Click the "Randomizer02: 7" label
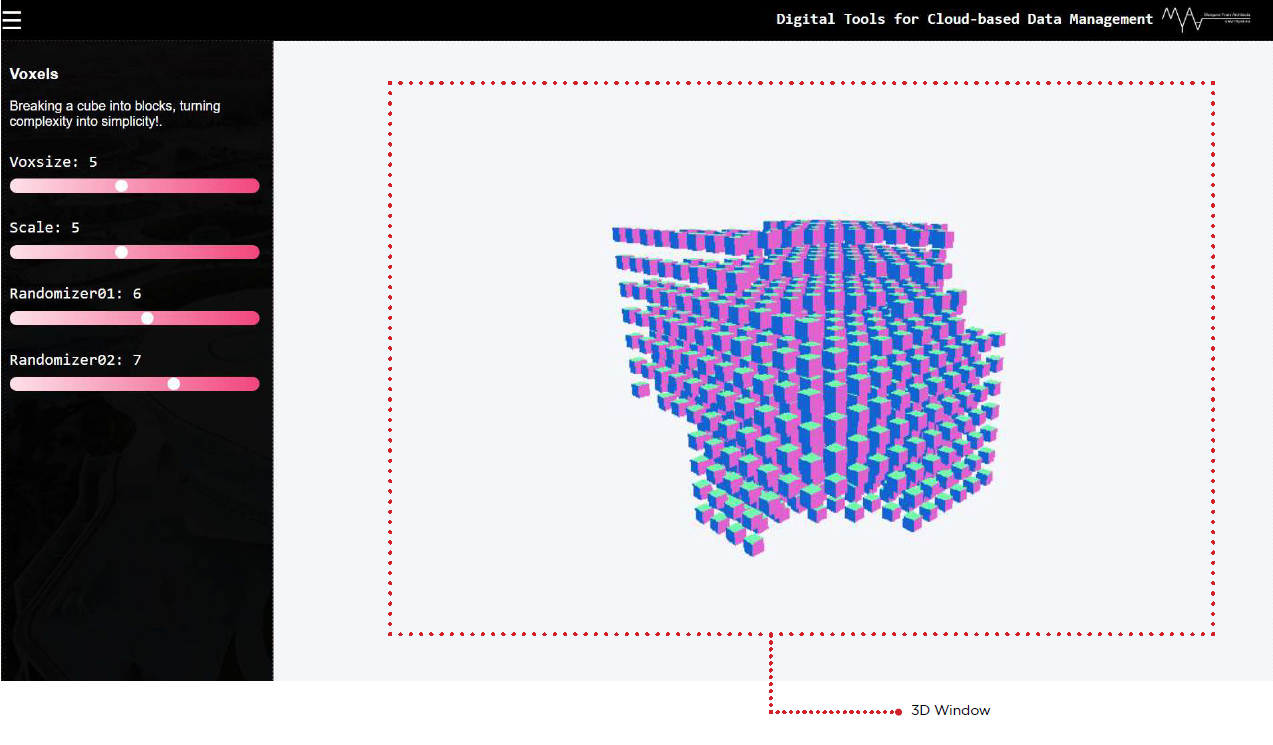This screenshot has width=1273, height=745. [x=75, y=360]
